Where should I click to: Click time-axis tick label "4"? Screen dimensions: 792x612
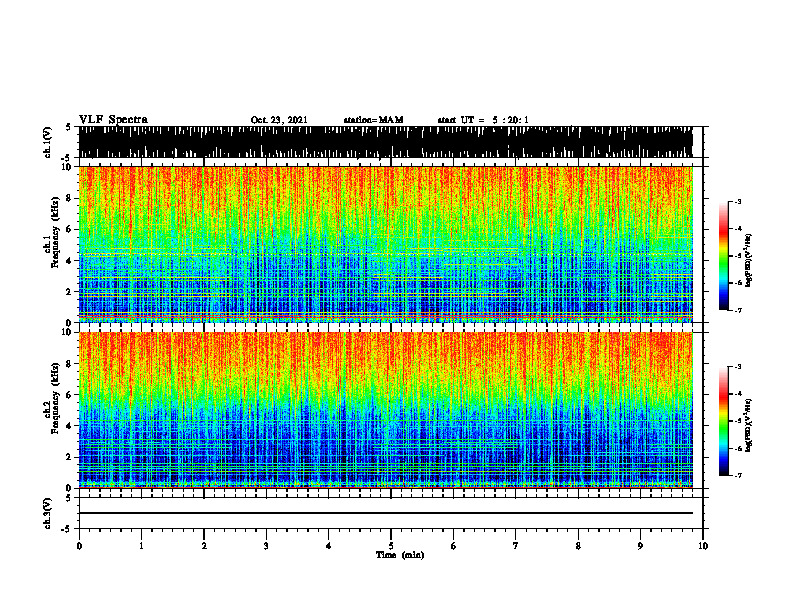329,546
